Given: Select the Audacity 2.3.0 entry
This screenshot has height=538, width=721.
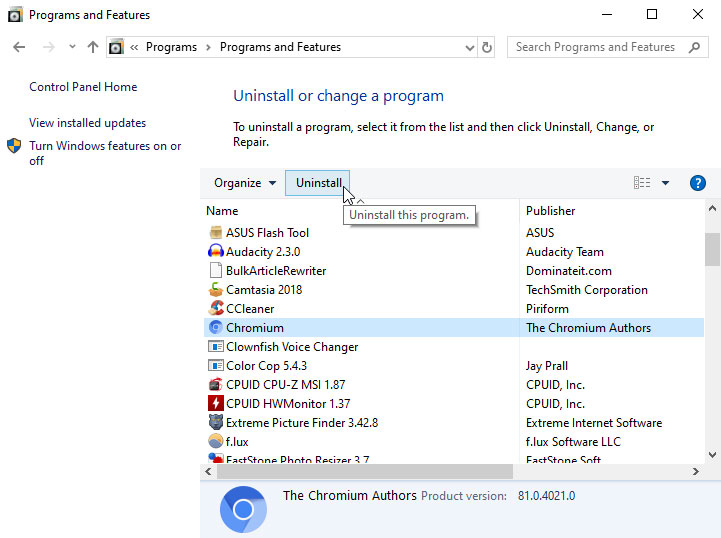Looking at the screenshot, I should click(x=263, y=252).
